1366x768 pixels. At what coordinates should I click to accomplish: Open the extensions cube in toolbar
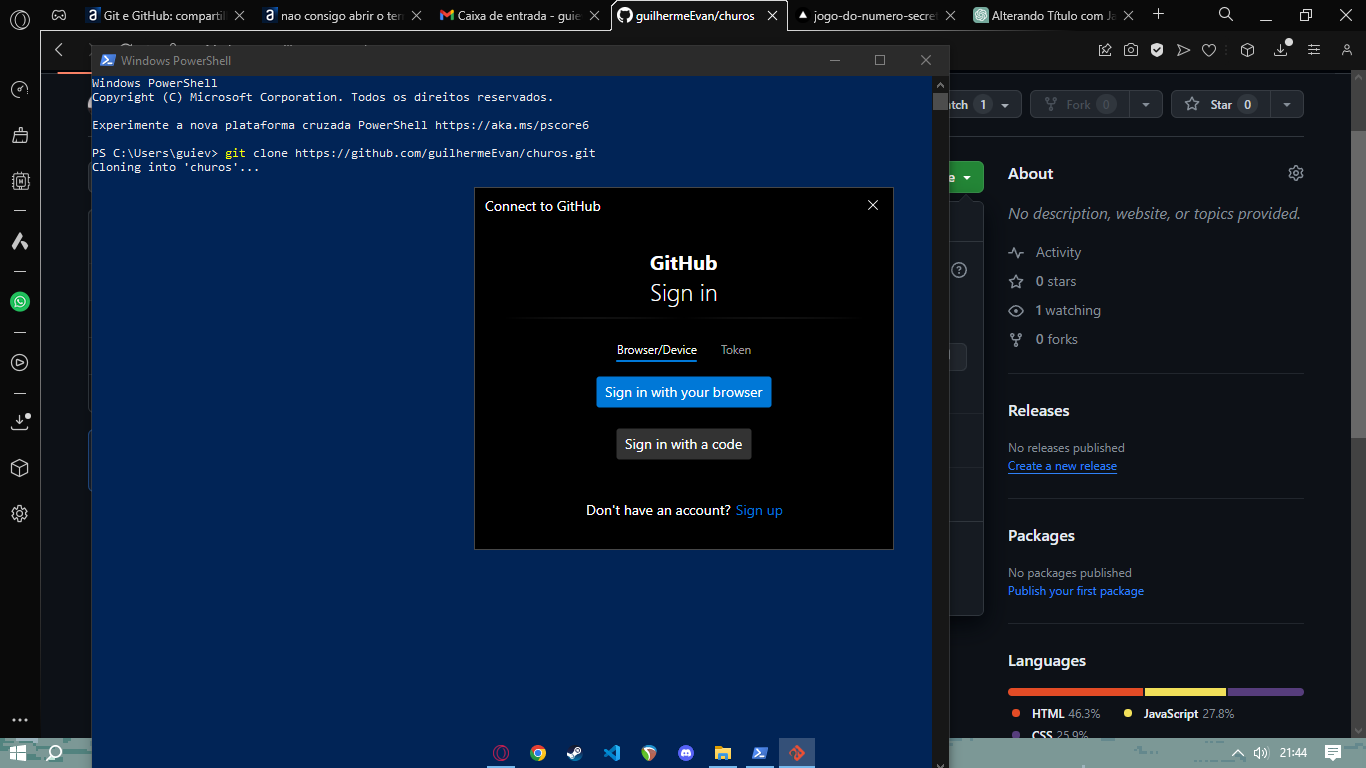(1247, 50)
